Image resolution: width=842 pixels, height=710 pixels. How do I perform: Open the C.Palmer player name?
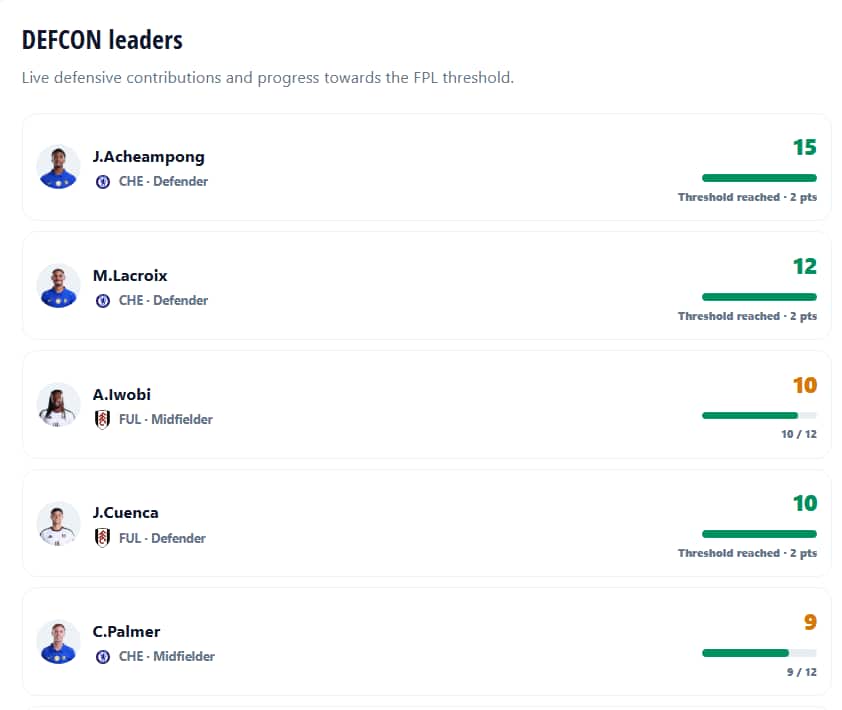pyautogui.click(x=126, y=632)
